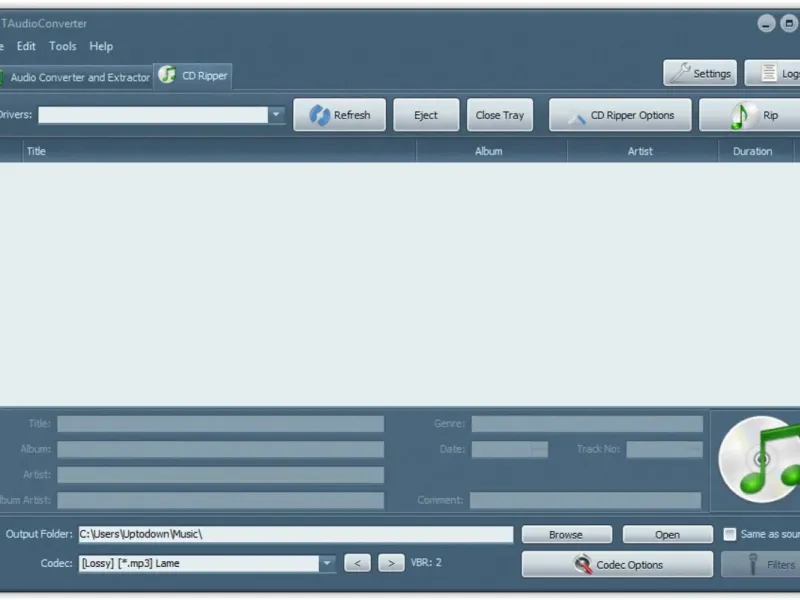Click the Title metadata field
800x600 pixels.
220,423
